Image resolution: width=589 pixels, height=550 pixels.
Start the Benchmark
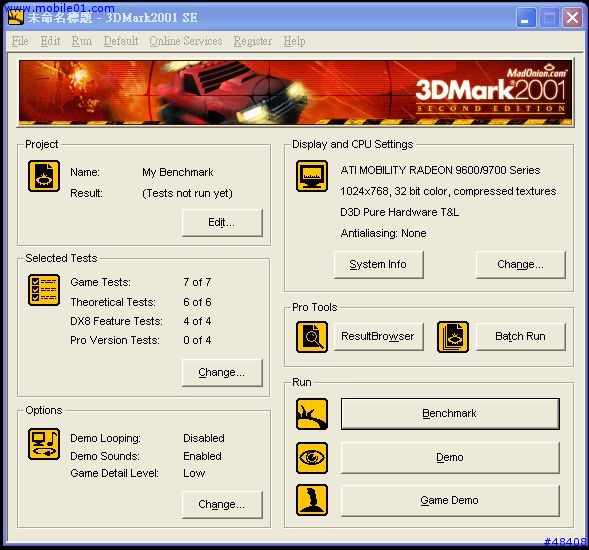450,414
